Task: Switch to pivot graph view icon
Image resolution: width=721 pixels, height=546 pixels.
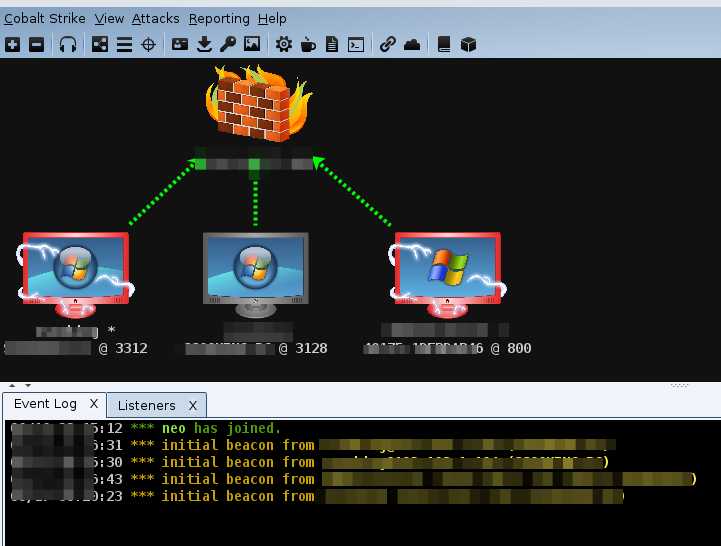Action: pos(100,45)
